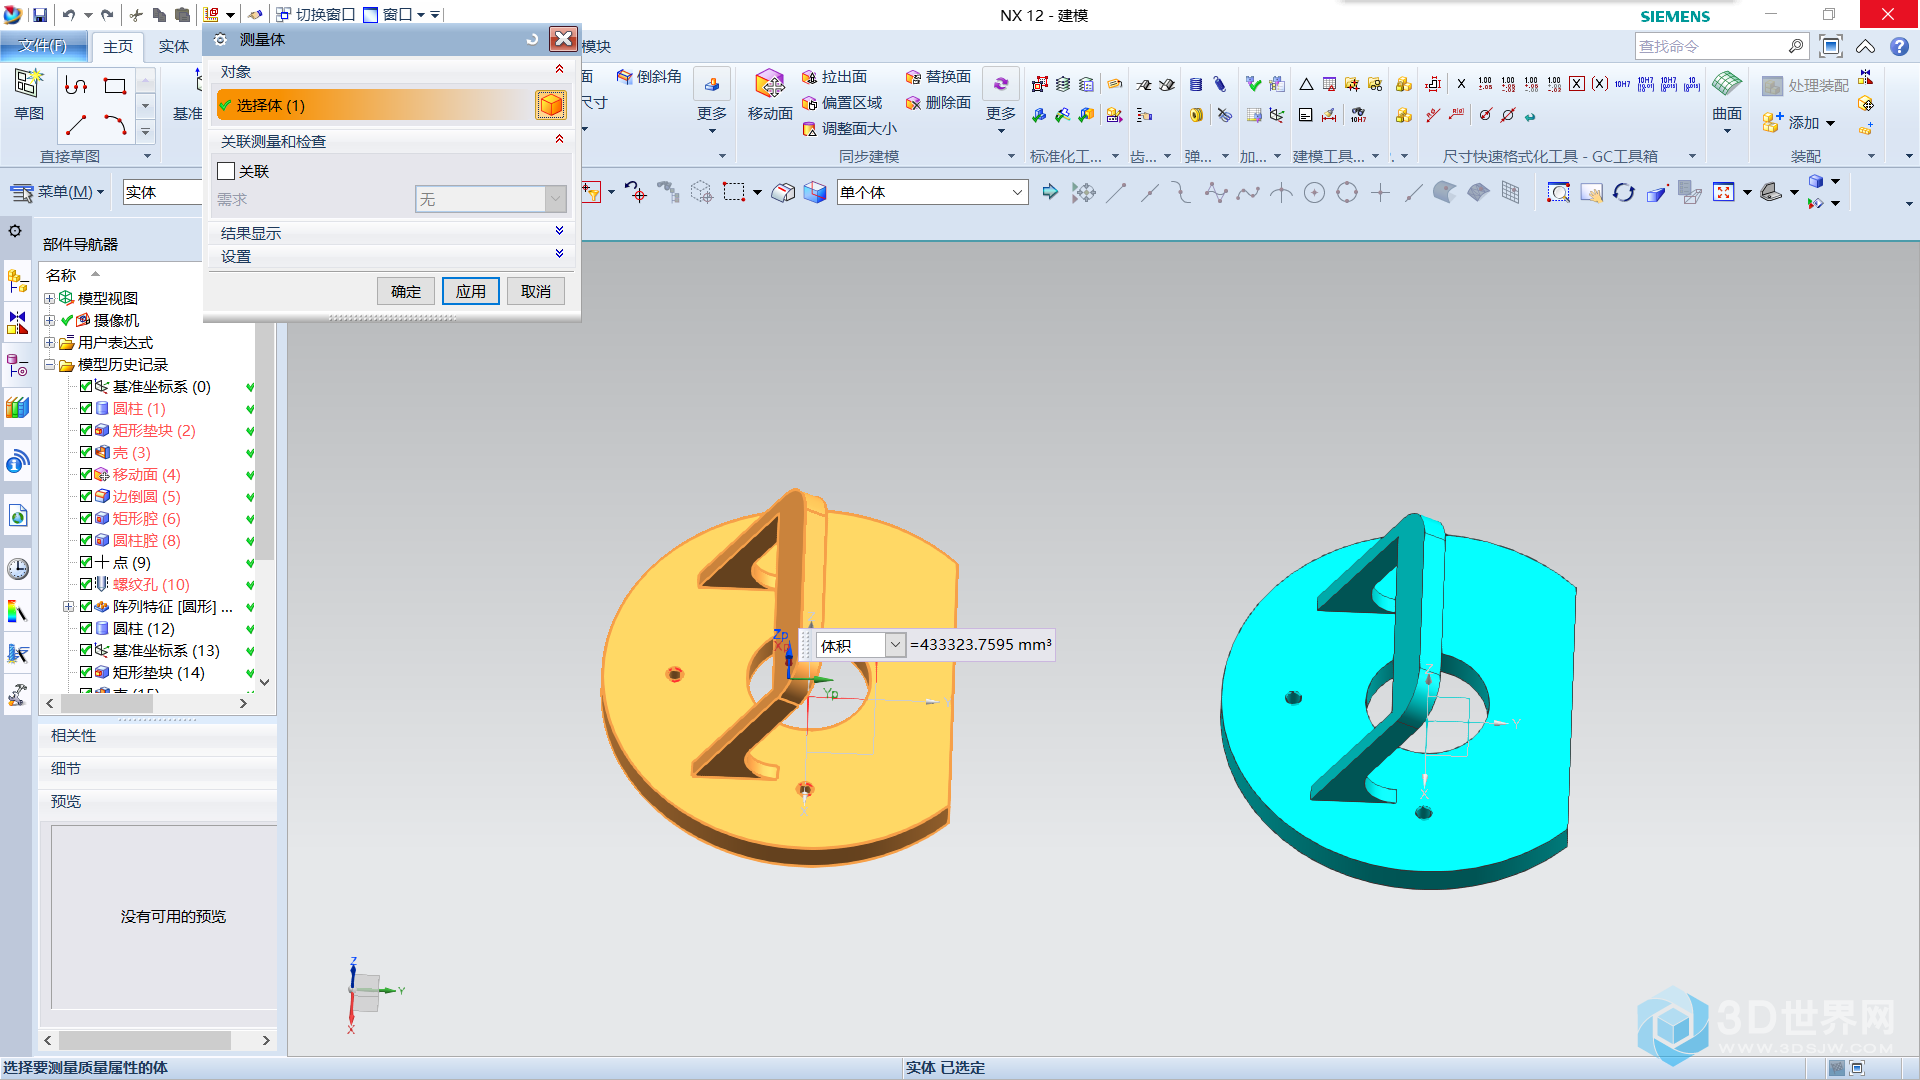Collapse the 对象 section

click(x=560, y=70)
